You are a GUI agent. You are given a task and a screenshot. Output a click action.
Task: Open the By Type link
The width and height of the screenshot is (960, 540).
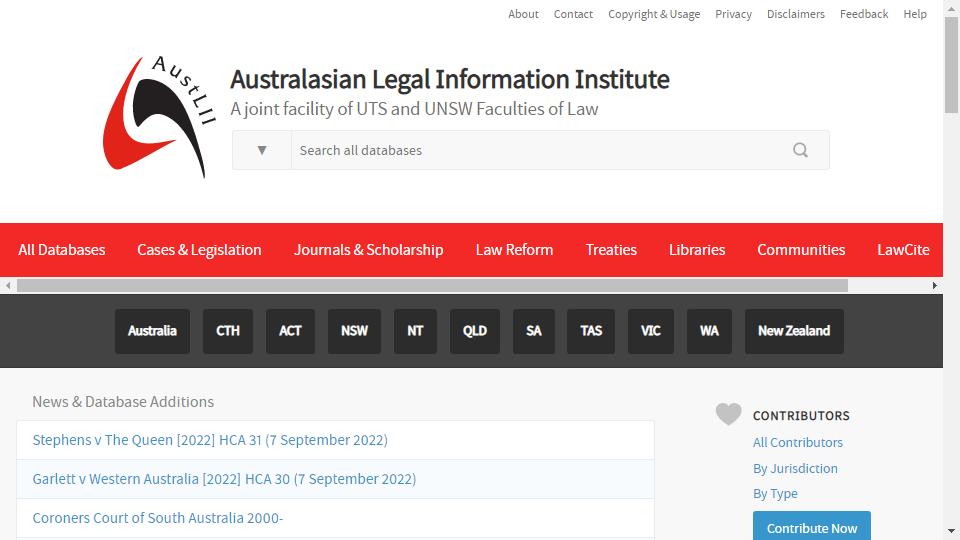[775, 493]
